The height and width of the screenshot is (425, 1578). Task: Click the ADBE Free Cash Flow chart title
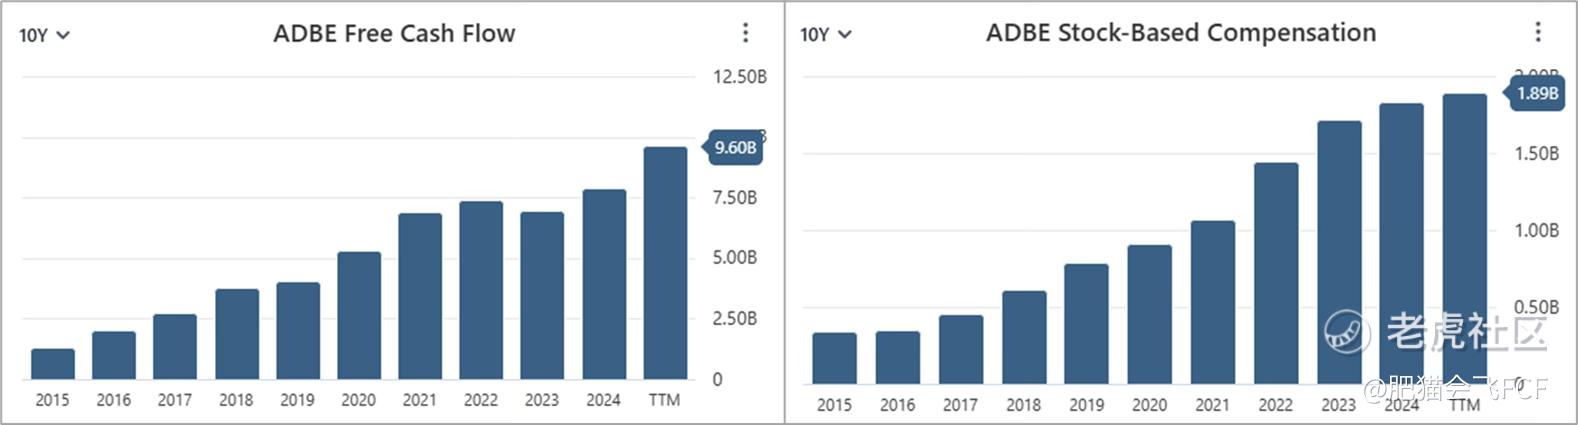tap(394, 33)
